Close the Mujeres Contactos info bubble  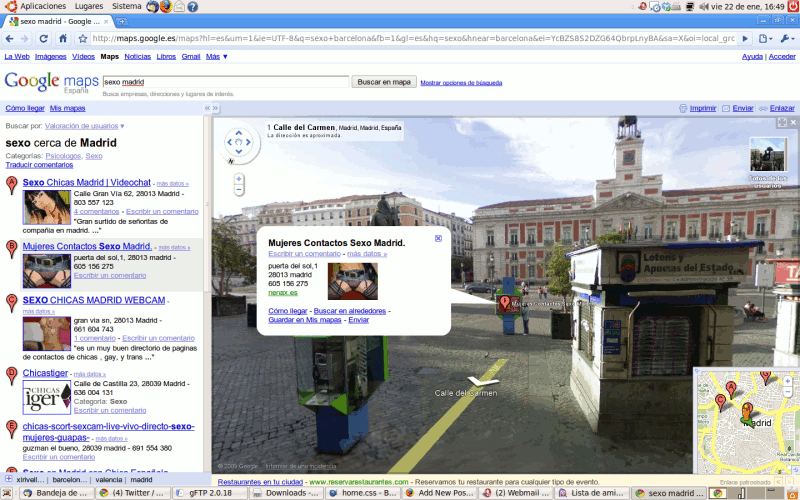(438, 239)
